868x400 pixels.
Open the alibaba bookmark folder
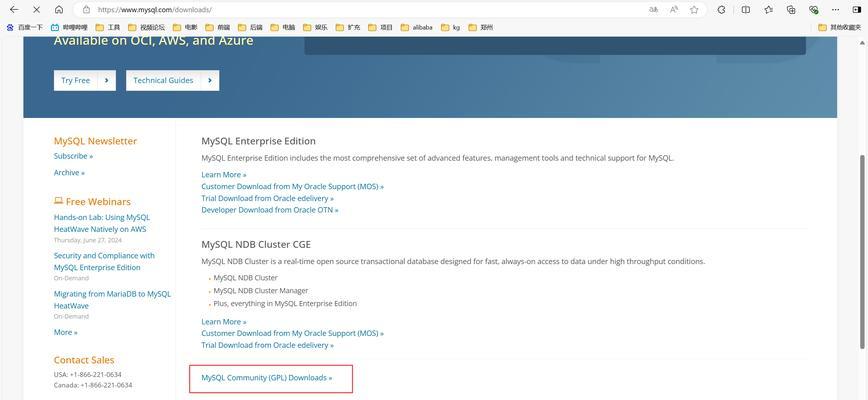416,27
